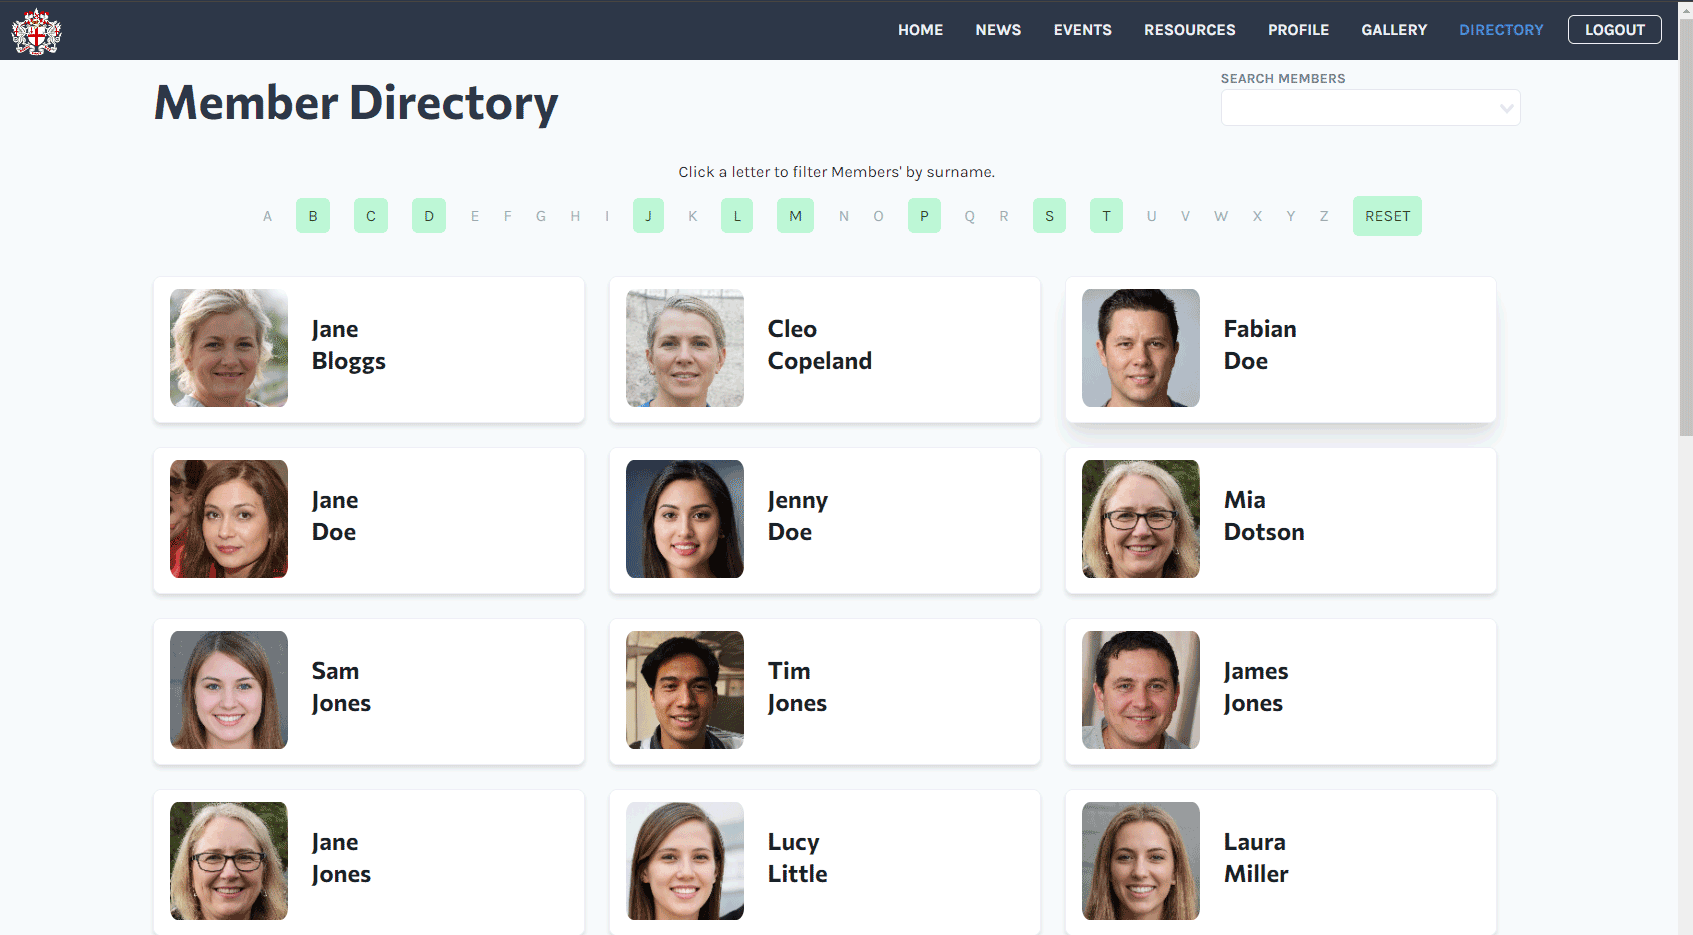Go to the EVENTS page
This screenshot has width=1693, height=935.
(x=1082, y=29)
